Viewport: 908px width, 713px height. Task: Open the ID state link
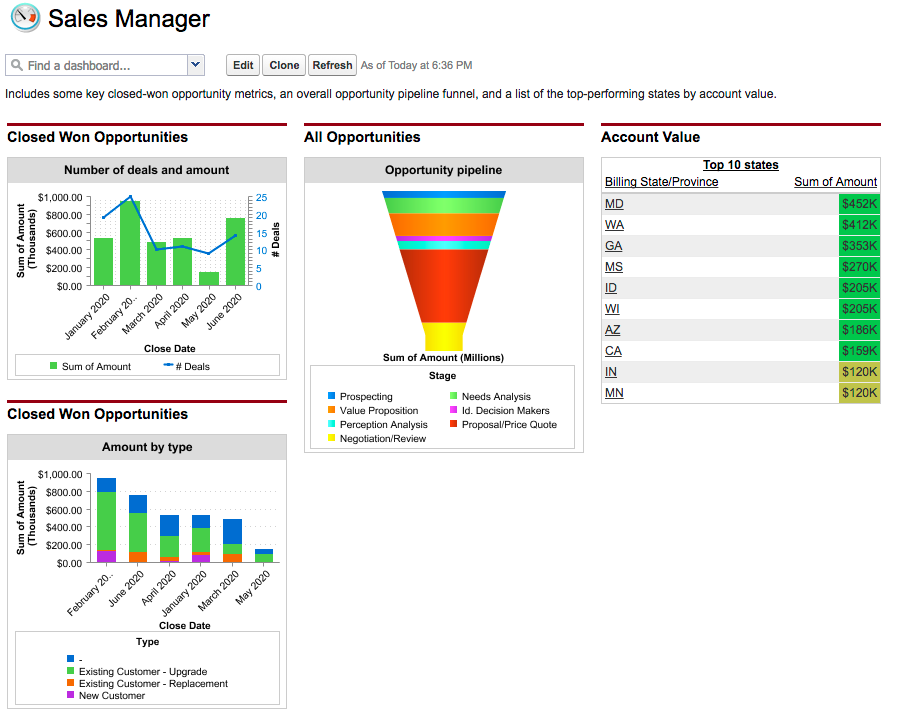pyautogui.click(x=611, y=288)
